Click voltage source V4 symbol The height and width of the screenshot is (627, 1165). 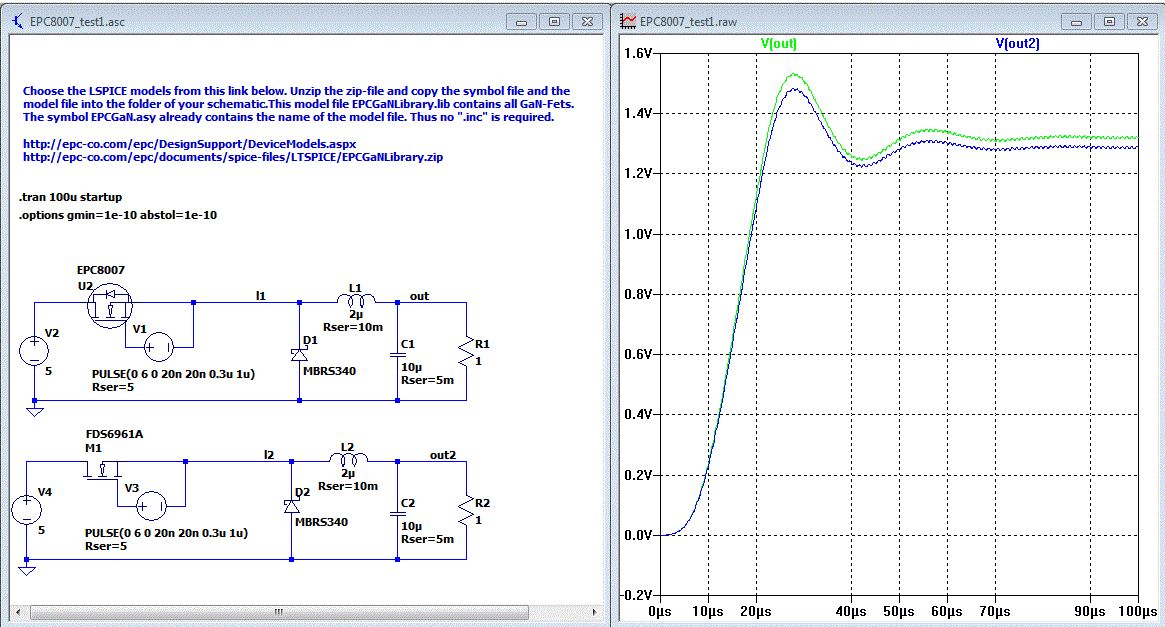pos(27,510)
